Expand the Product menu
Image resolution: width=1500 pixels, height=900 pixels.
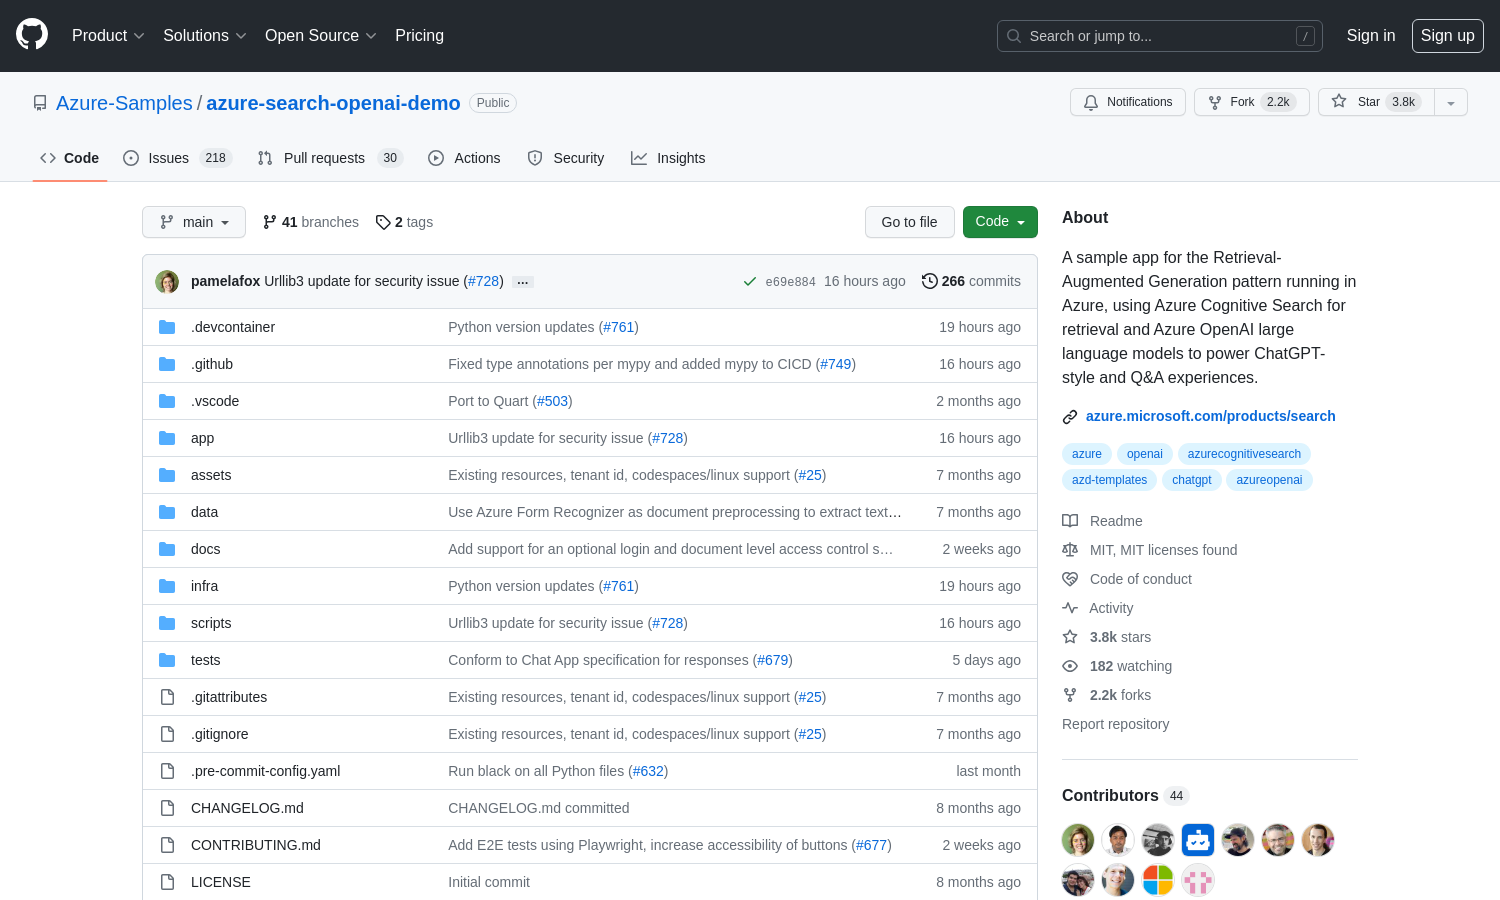tap(108, 36)
